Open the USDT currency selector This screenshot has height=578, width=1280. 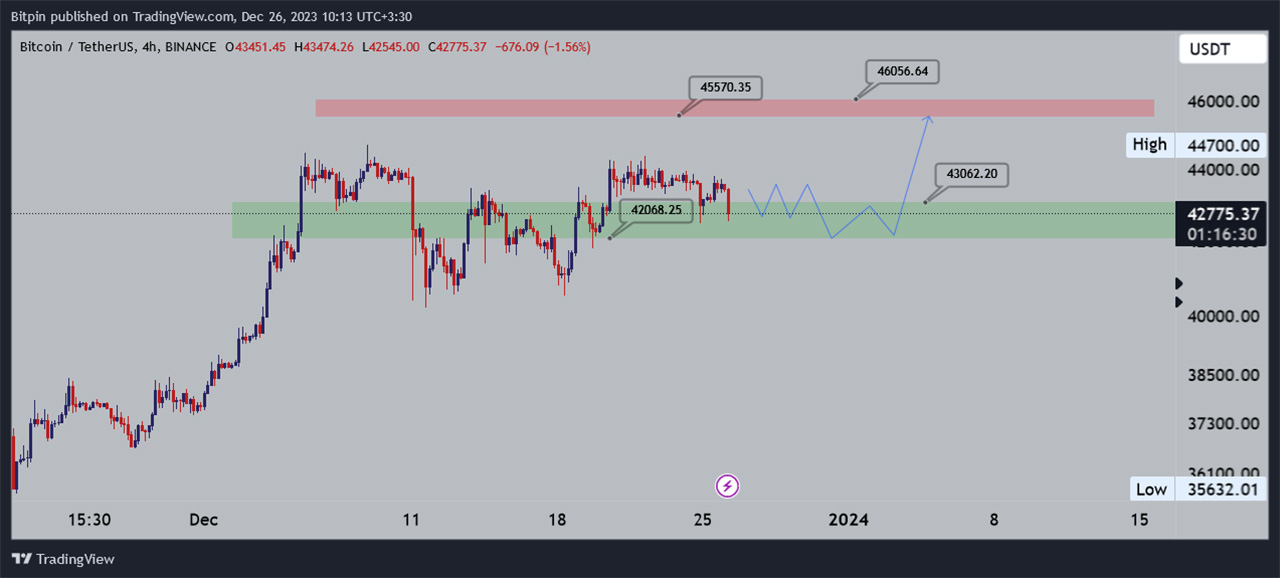(x=1210, y=49)
